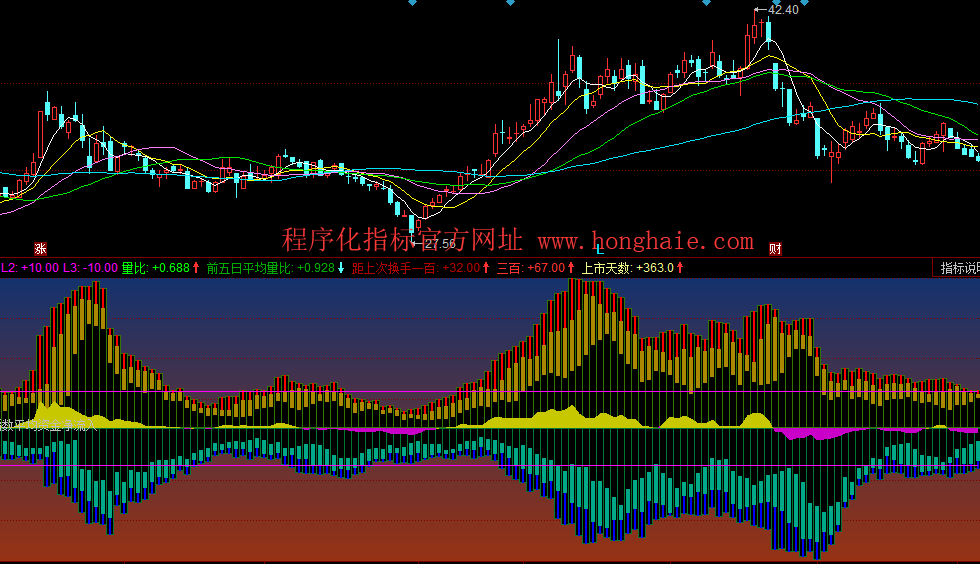The height and width of the screenshot is (564, 980).
Task: Select the L2 +10.00 indicator label
Action: tap(30, 268)
